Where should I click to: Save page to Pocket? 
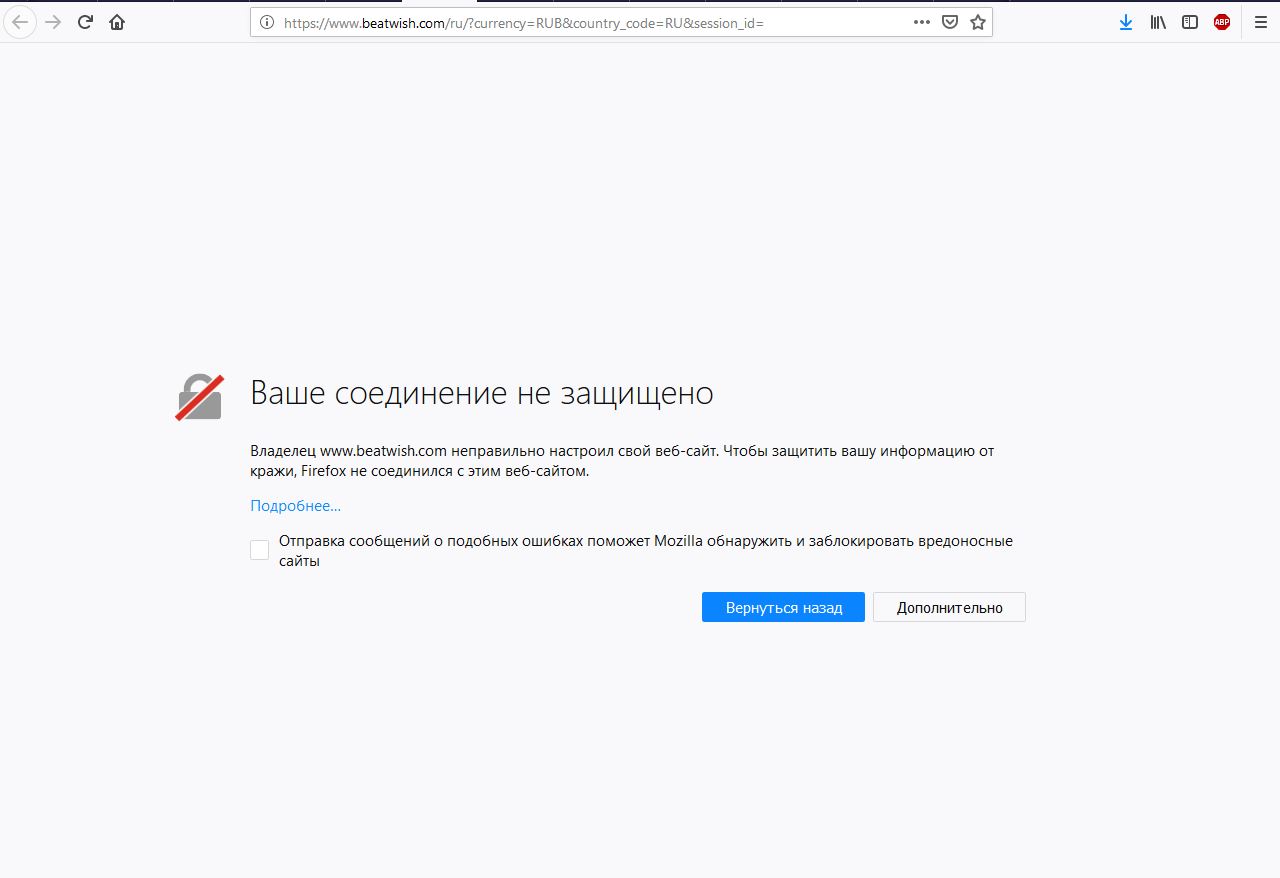950,22
